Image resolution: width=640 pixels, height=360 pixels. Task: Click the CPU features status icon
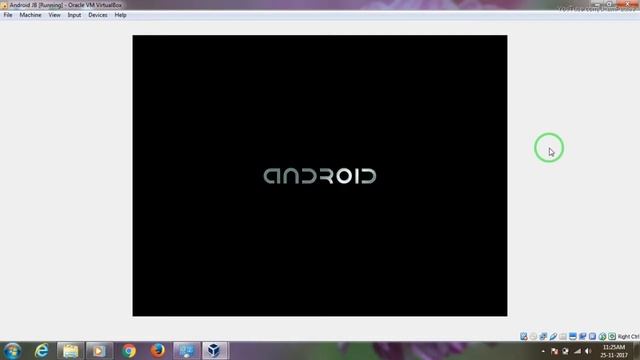[x=592, y=336]
